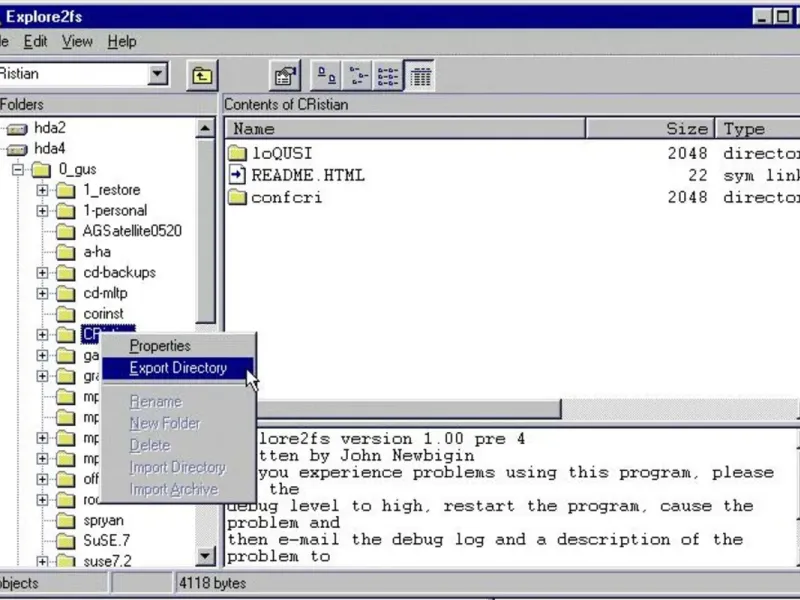This screenshot has height=600, width=800.
Task: Click the cd-backups folder icon
Action: click(65, 273)
